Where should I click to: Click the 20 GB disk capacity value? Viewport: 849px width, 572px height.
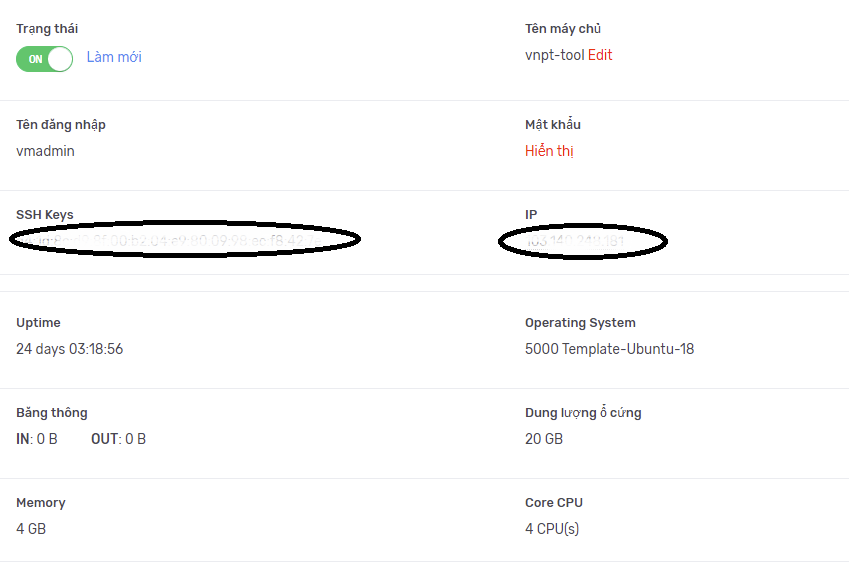tap(544, 439)
